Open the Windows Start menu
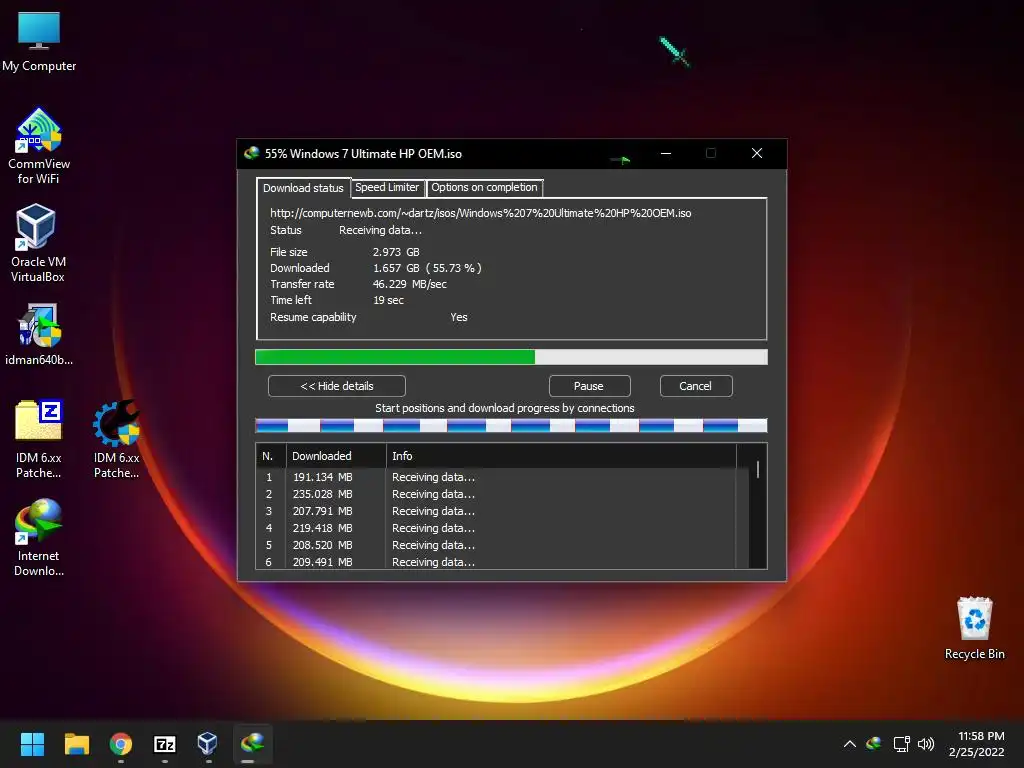The image size is (1024, 768). pyautogui.click(x=32, y=744)
